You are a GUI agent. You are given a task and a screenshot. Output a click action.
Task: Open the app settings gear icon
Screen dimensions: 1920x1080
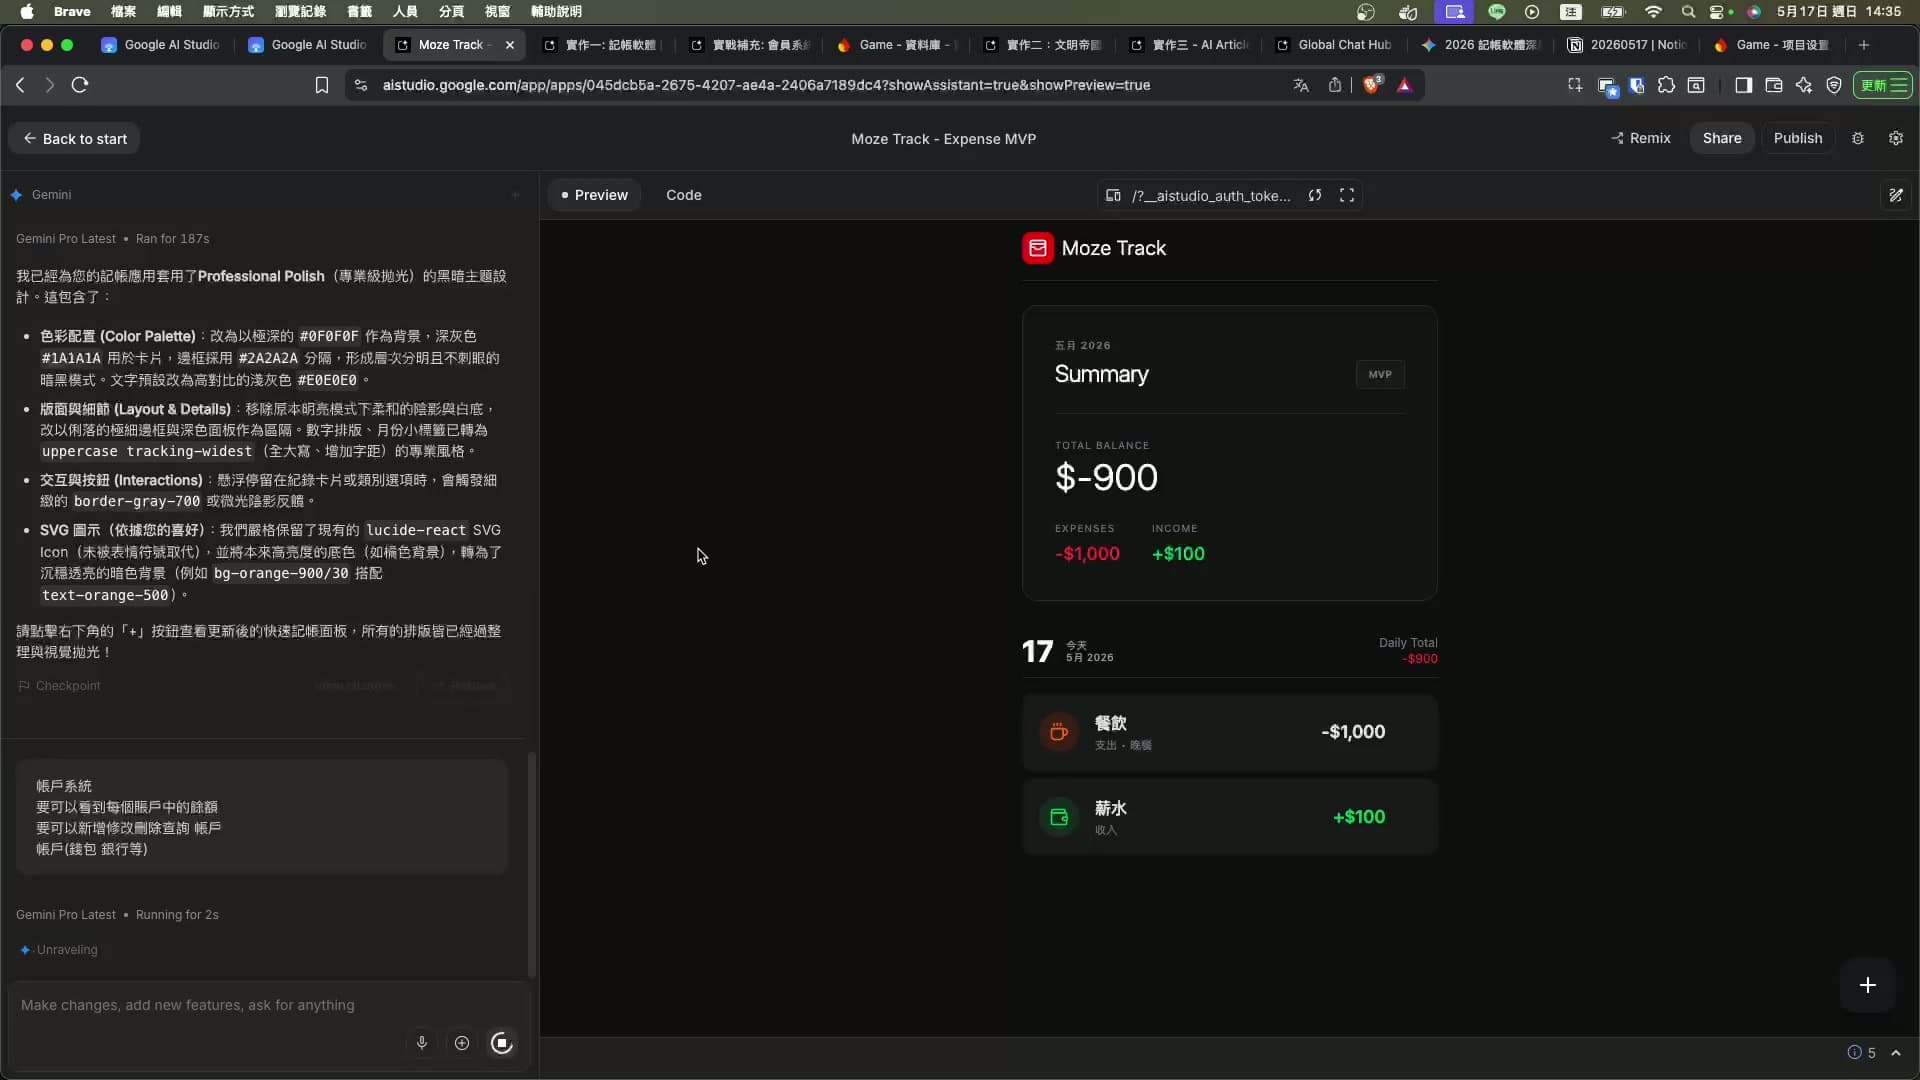pos(1896,139)
